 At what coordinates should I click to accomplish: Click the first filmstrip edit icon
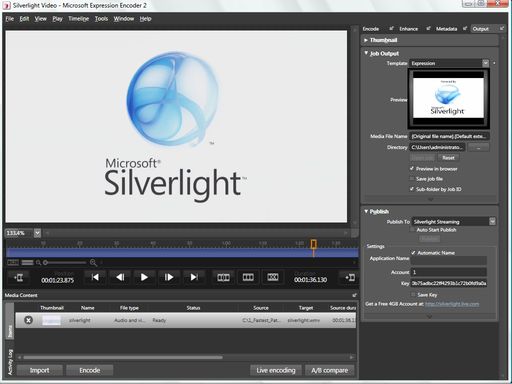click(x=223, y=277)
